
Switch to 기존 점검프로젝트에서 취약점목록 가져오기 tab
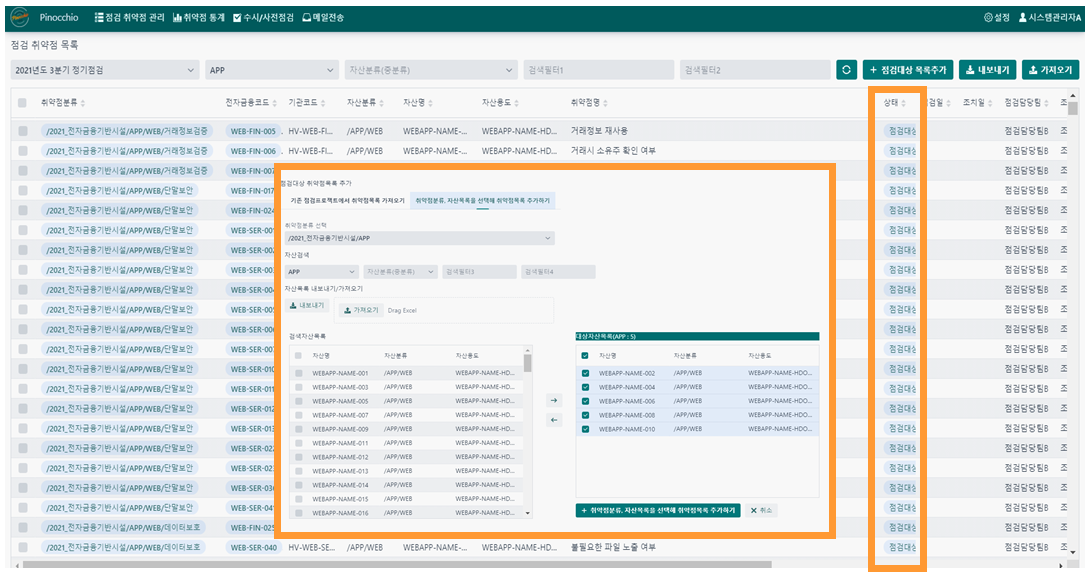(x=347, y=200)
